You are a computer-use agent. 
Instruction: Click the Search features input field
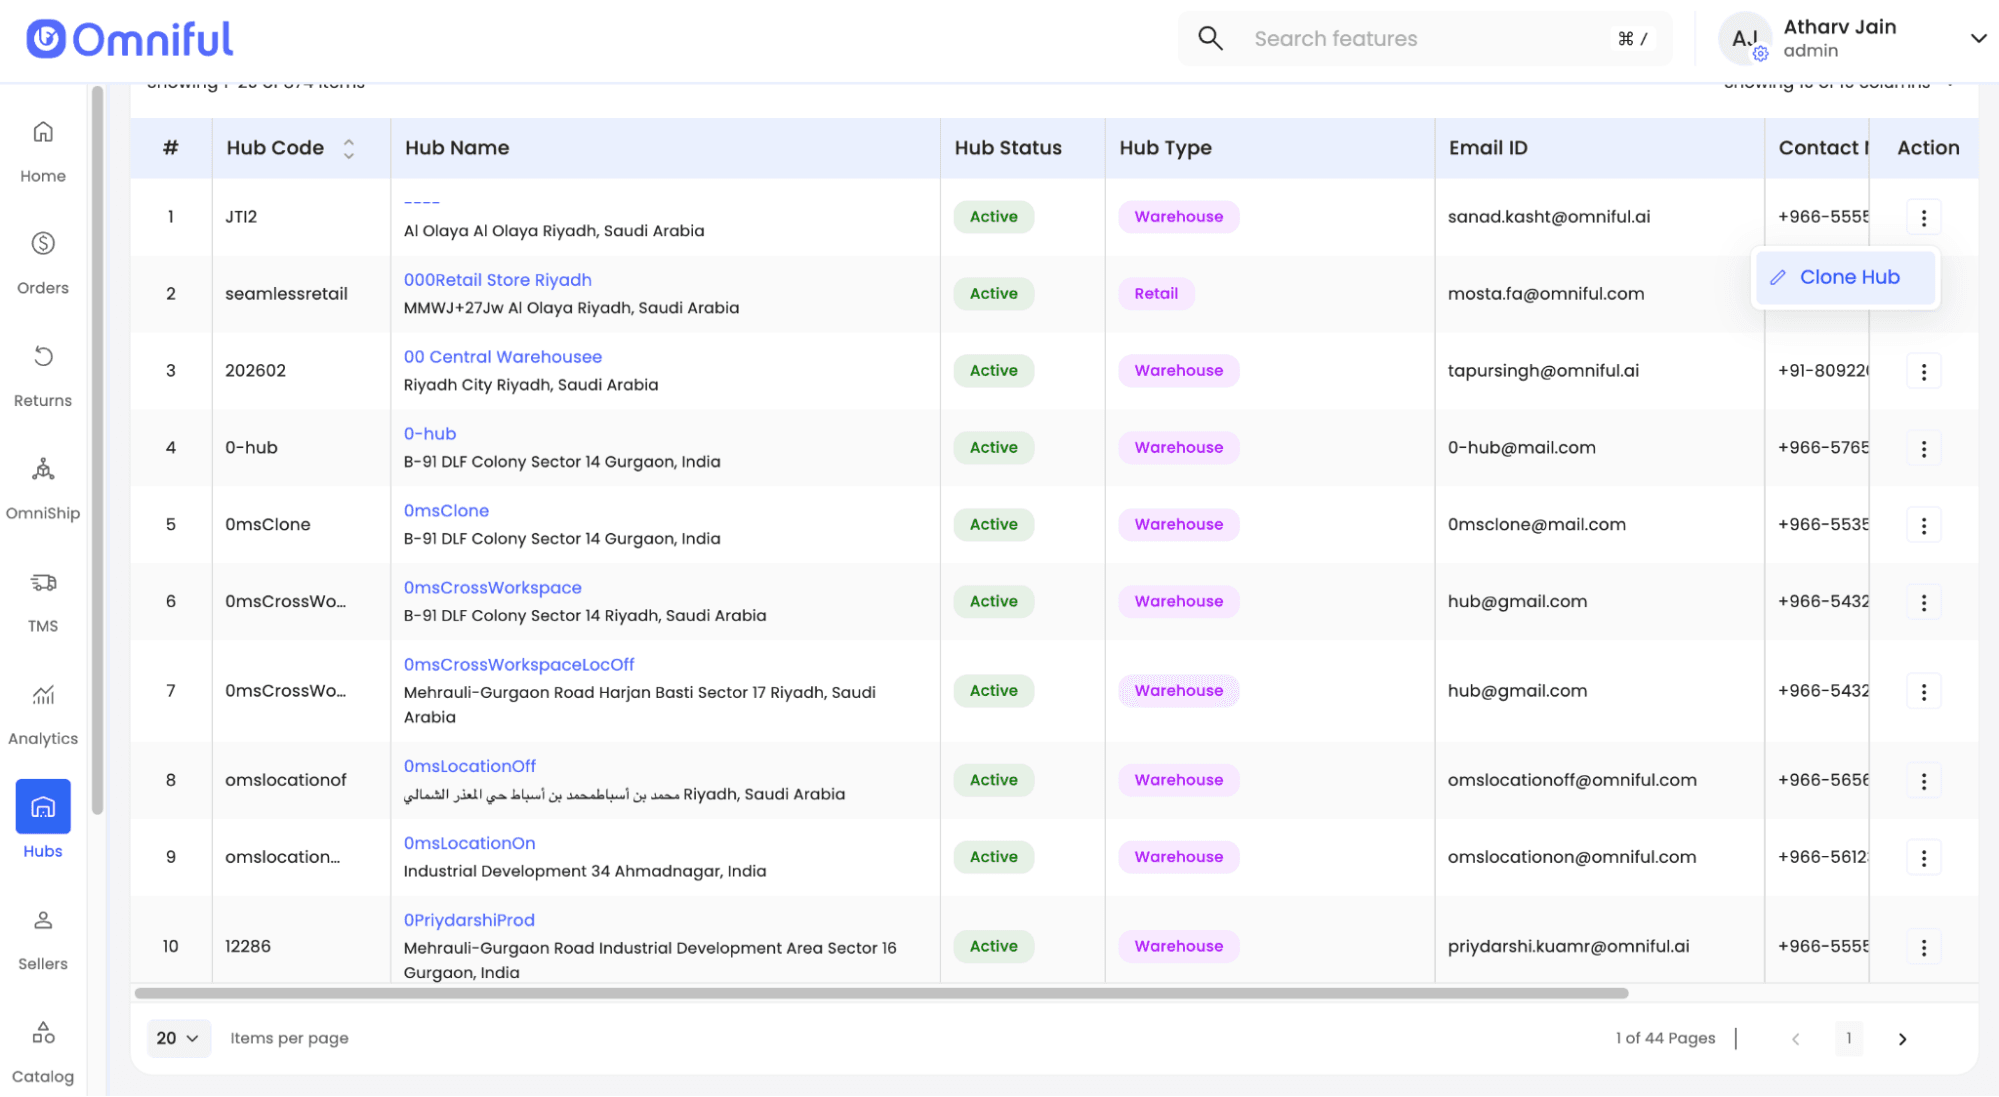[x=1424, y=39]
